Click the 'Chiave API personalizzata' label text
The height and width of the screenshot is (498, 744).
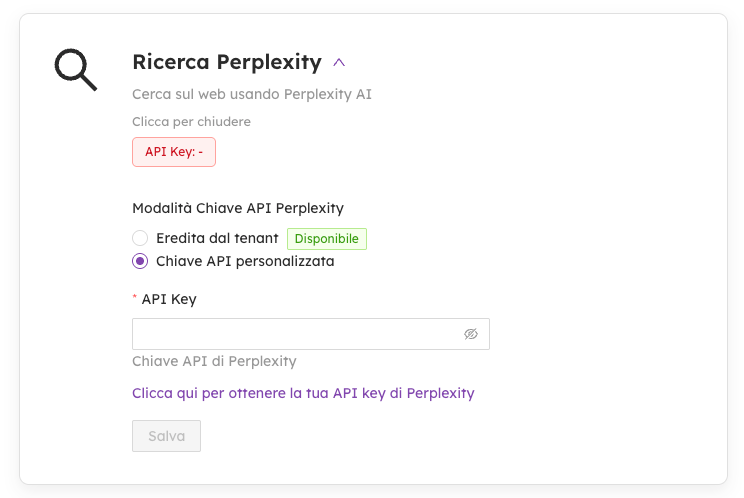(245, 262)
